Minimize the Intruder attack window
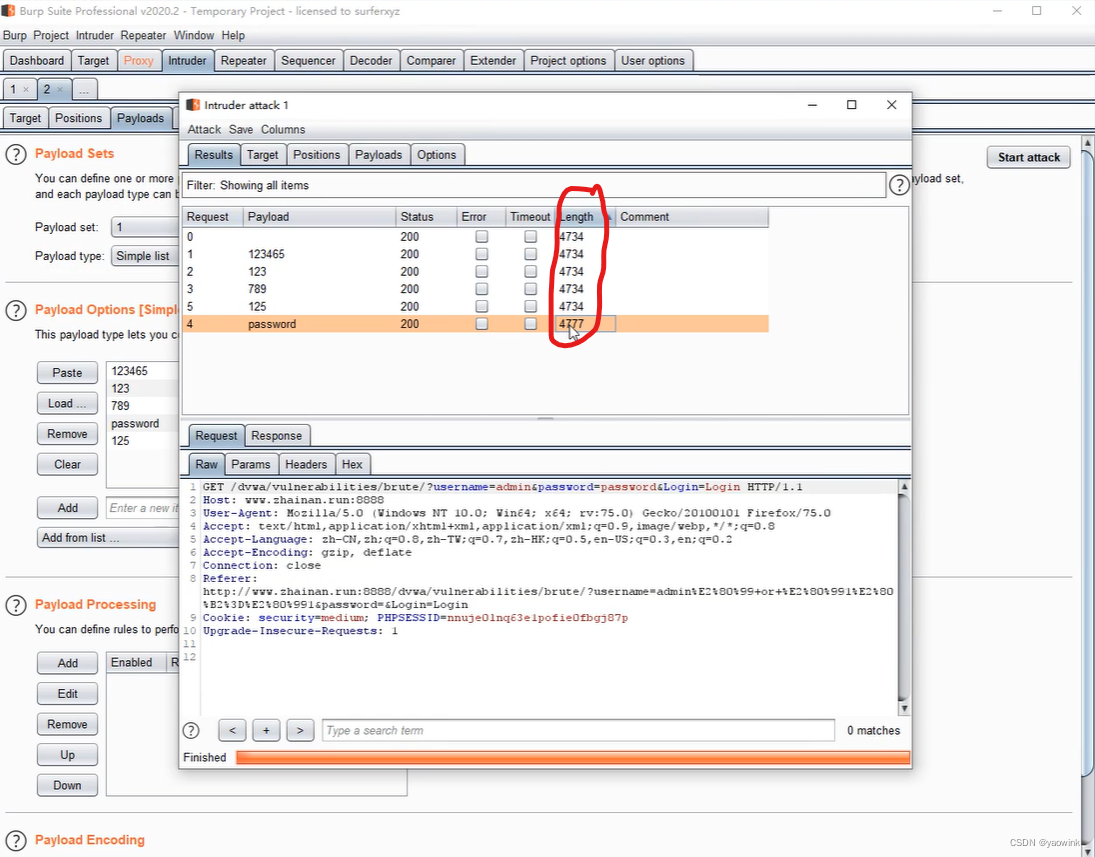This screenshot has height=857, width=1095. [812, 105]
